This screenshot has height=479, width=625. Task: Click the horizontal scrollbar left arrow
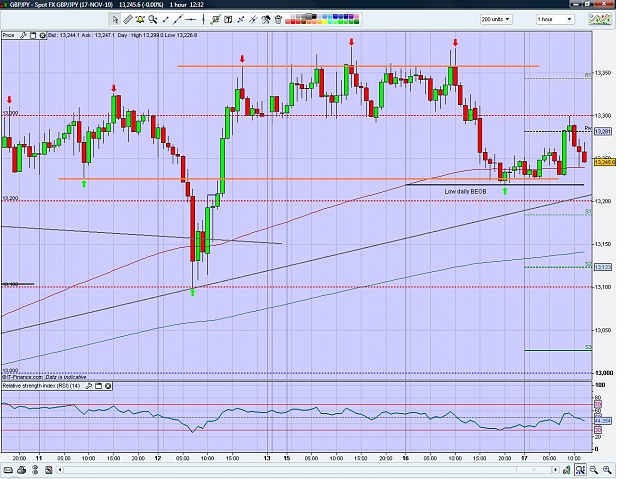click(61, 470)
